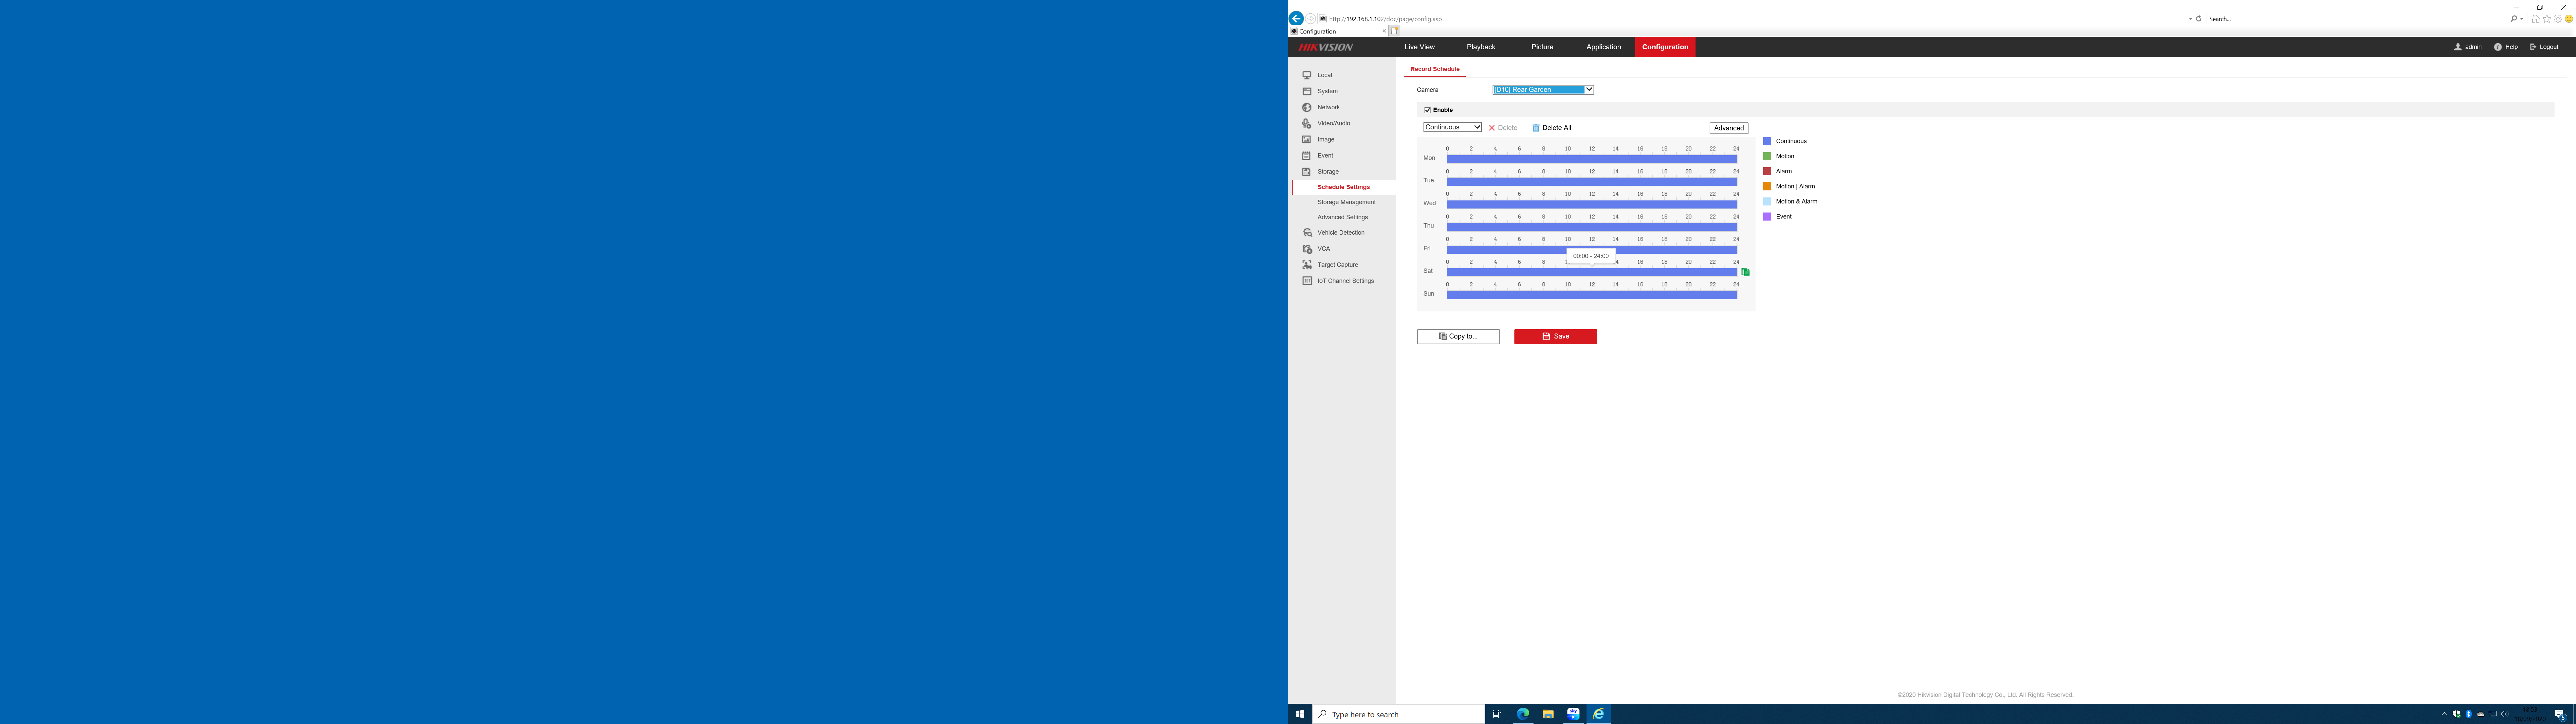Click the green copy icon beside Saturday row

pos(1745,272)
